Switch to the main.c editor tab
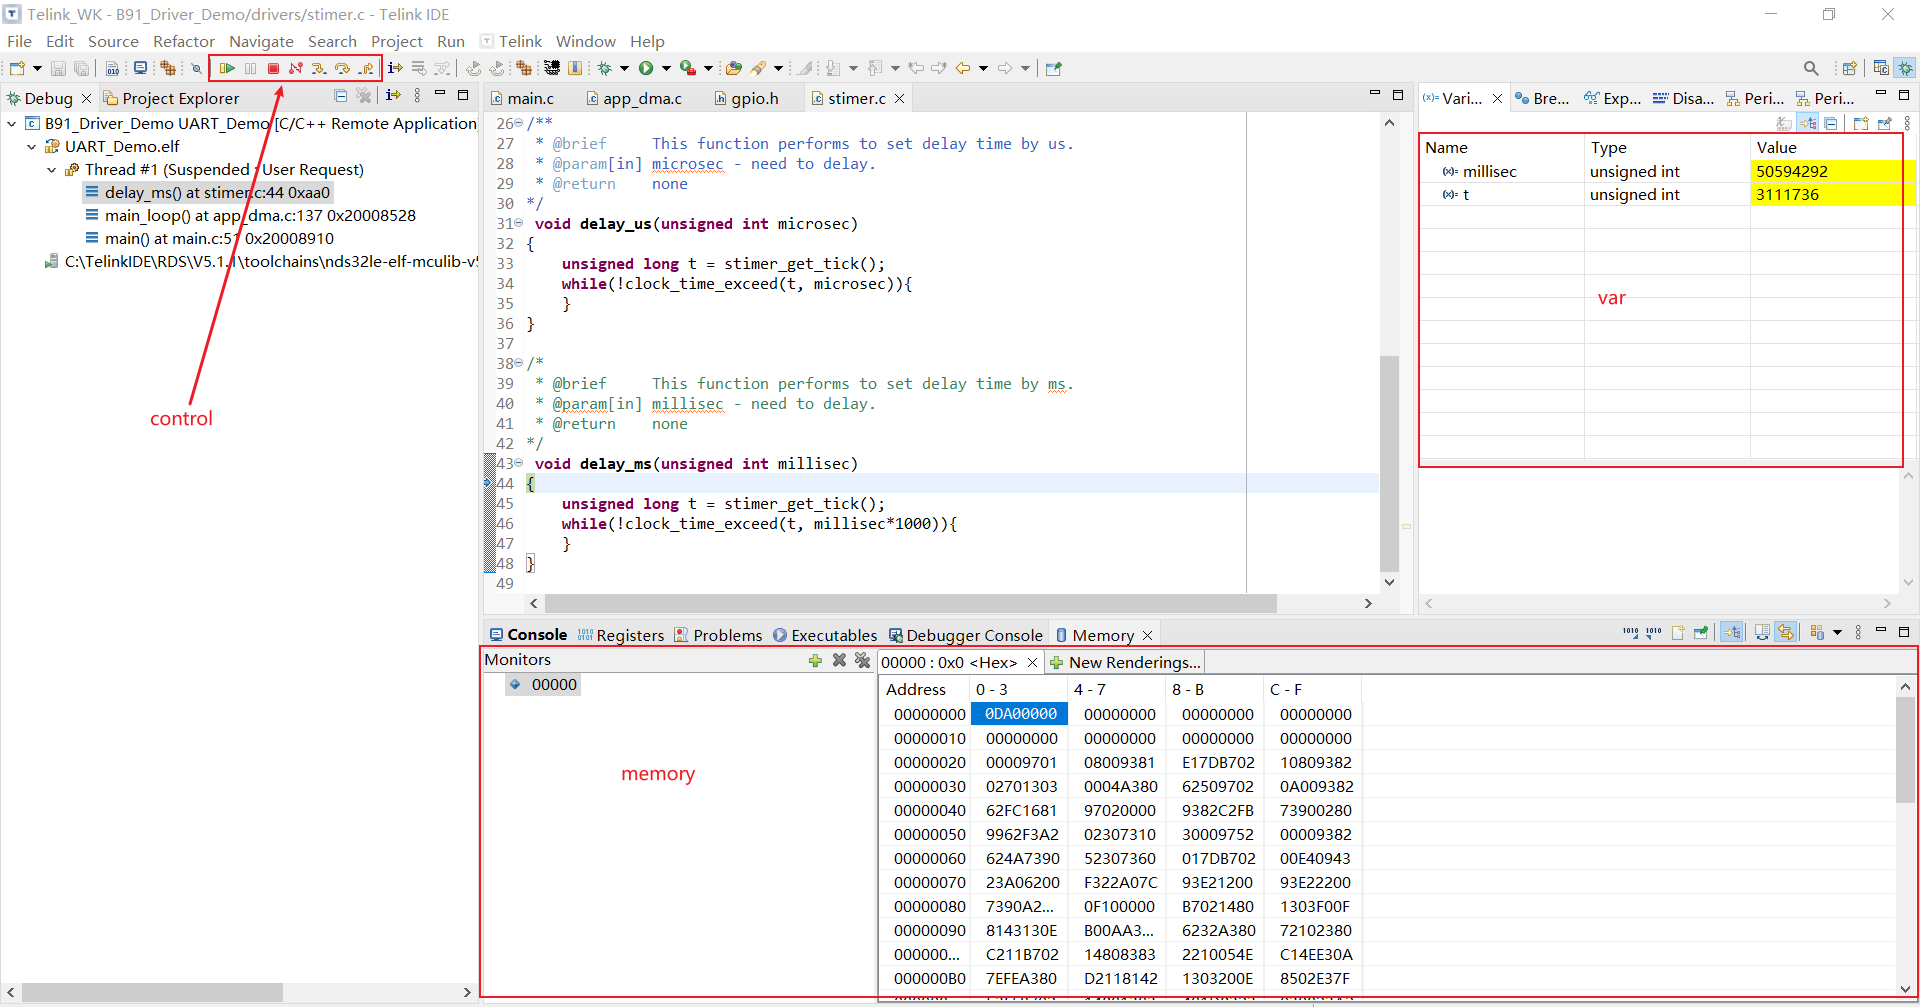This screenshot has height=1007, width=1920. point(522,98)
